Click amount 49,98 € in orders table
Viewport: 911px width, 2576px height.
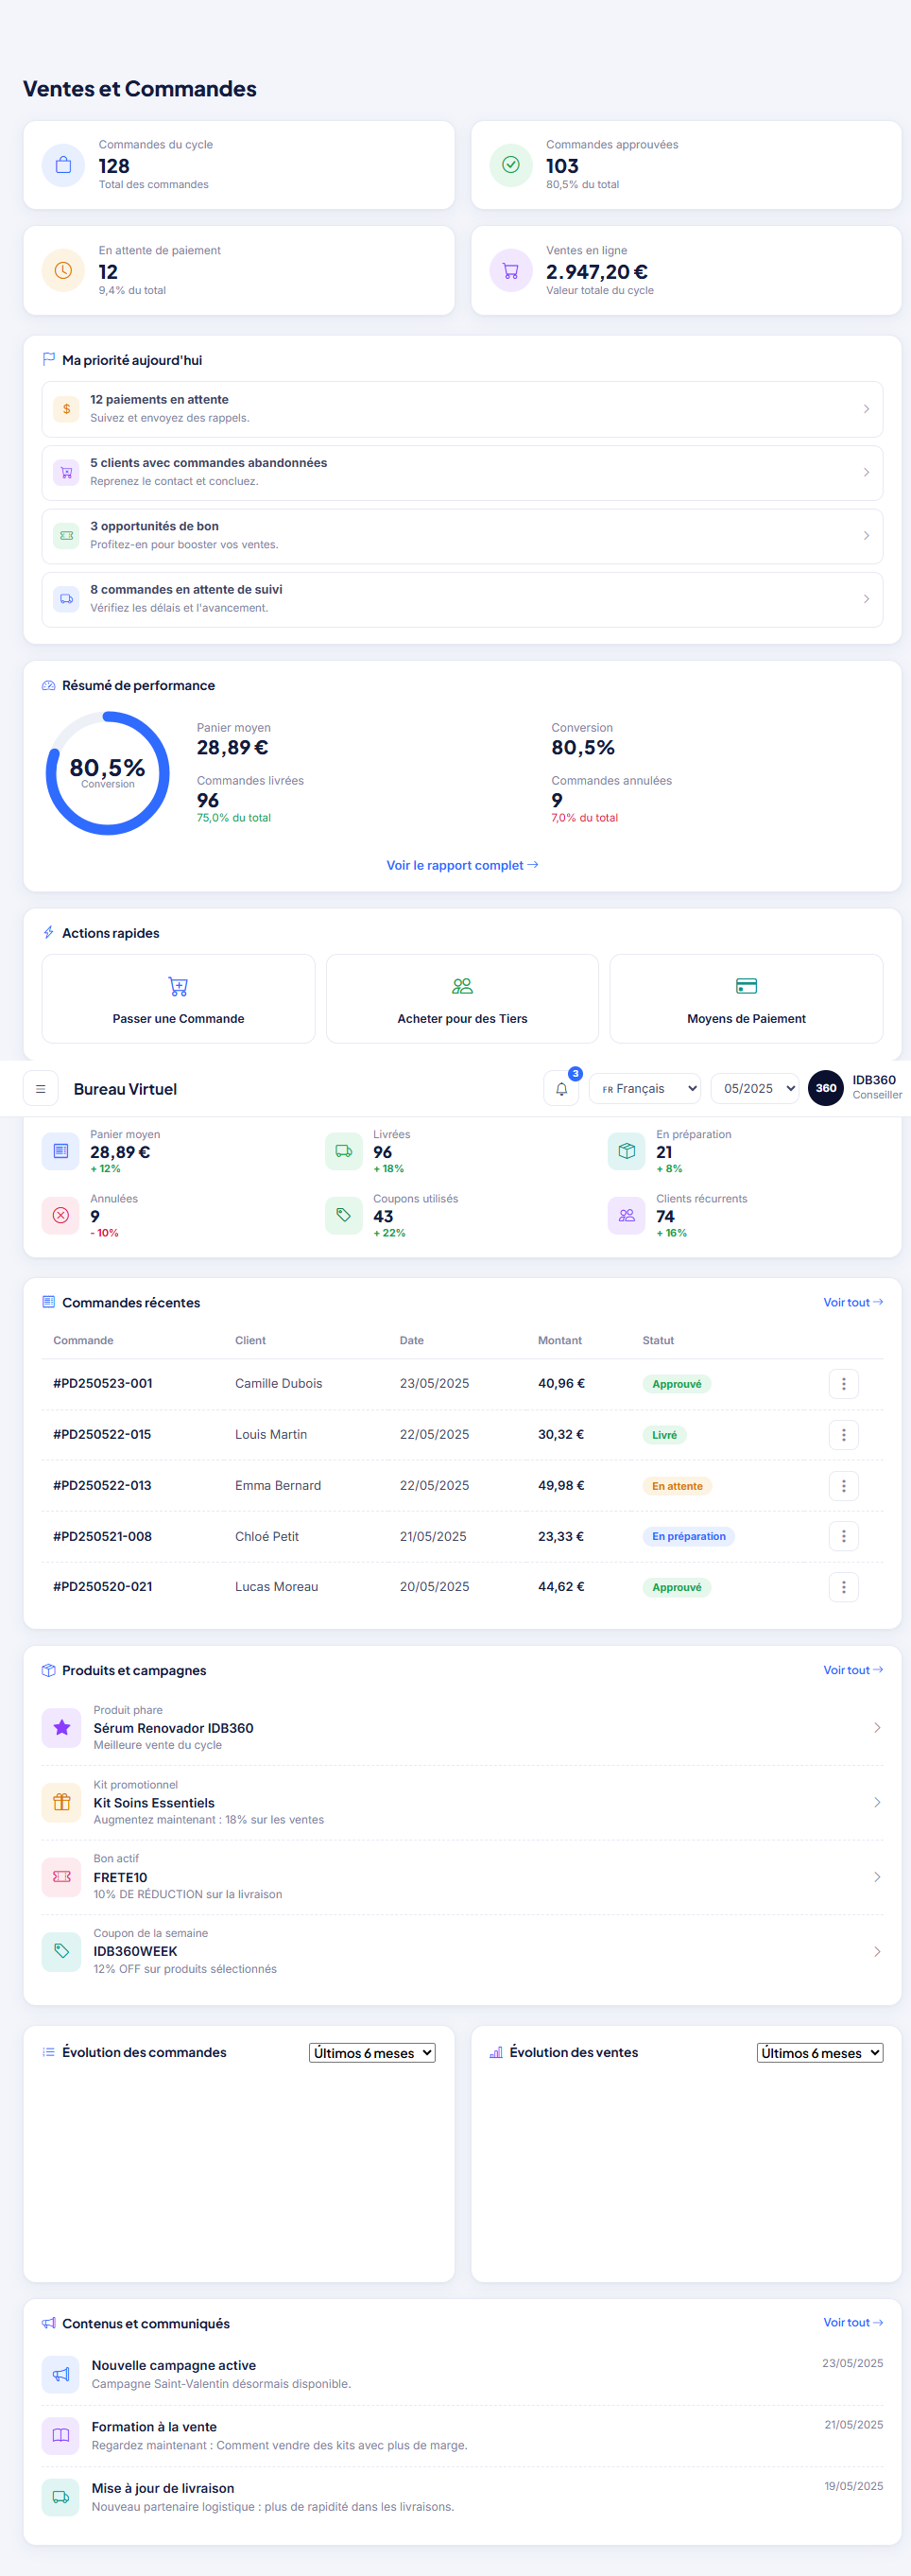click(x=561, y=1486)
